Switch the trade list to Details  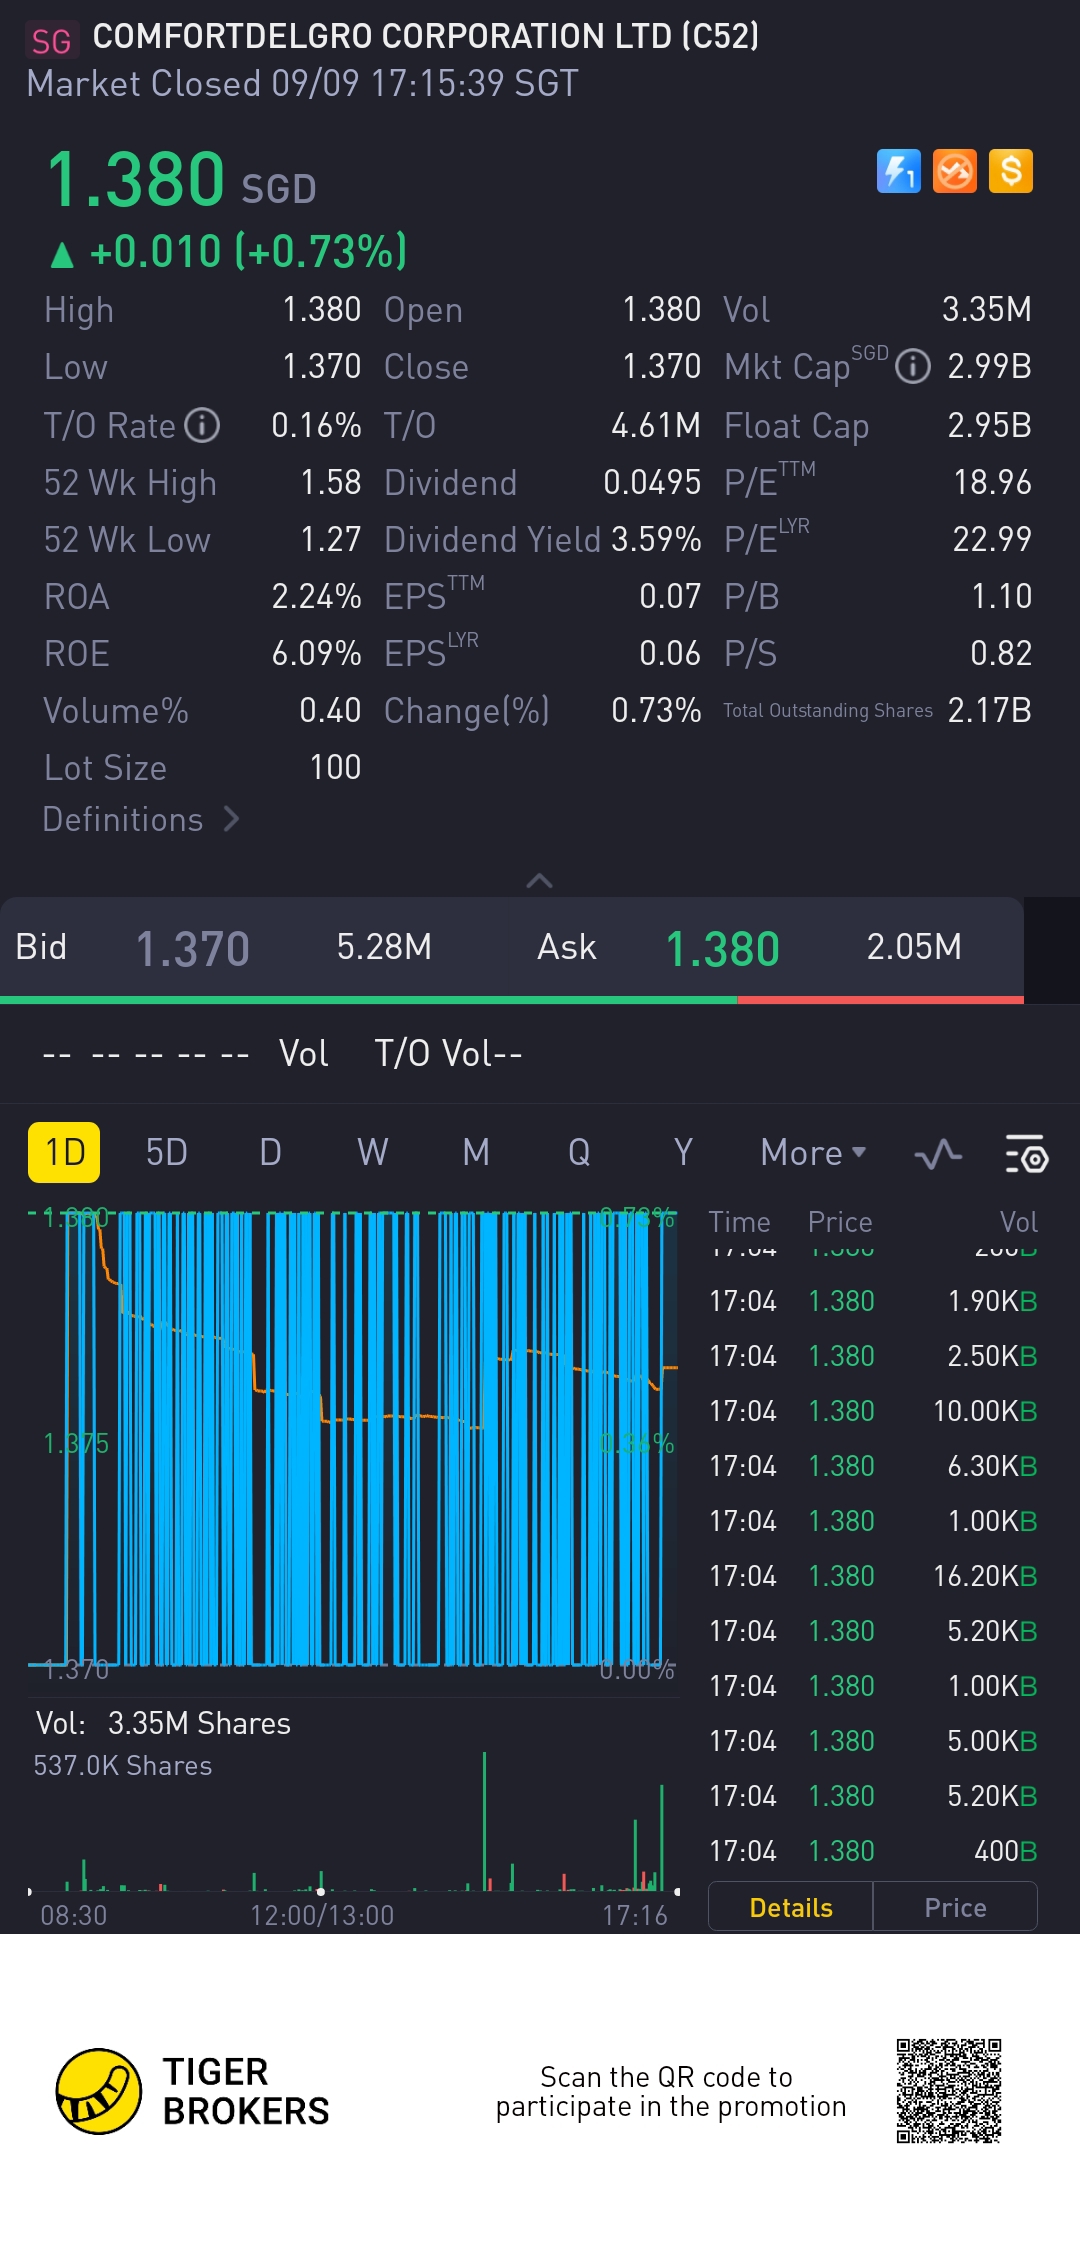point(790,1907)
